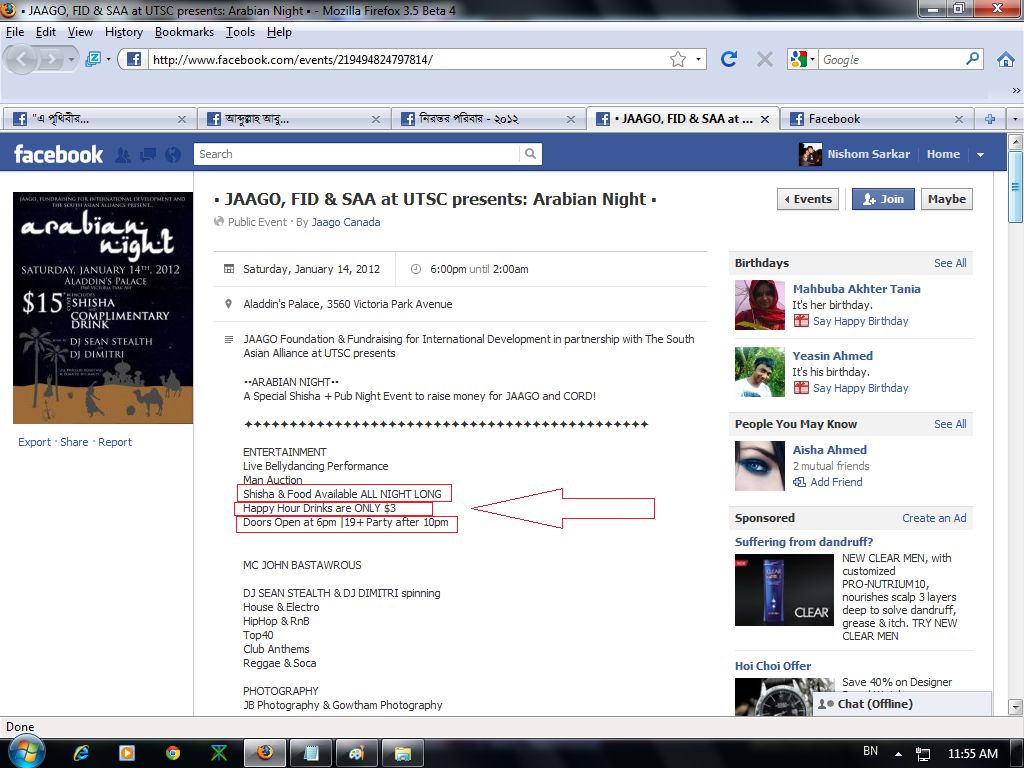The height and width of the screenshot is (768, 1024).
Task: Click See All next to Birthdays
Action: click(950, 263)
